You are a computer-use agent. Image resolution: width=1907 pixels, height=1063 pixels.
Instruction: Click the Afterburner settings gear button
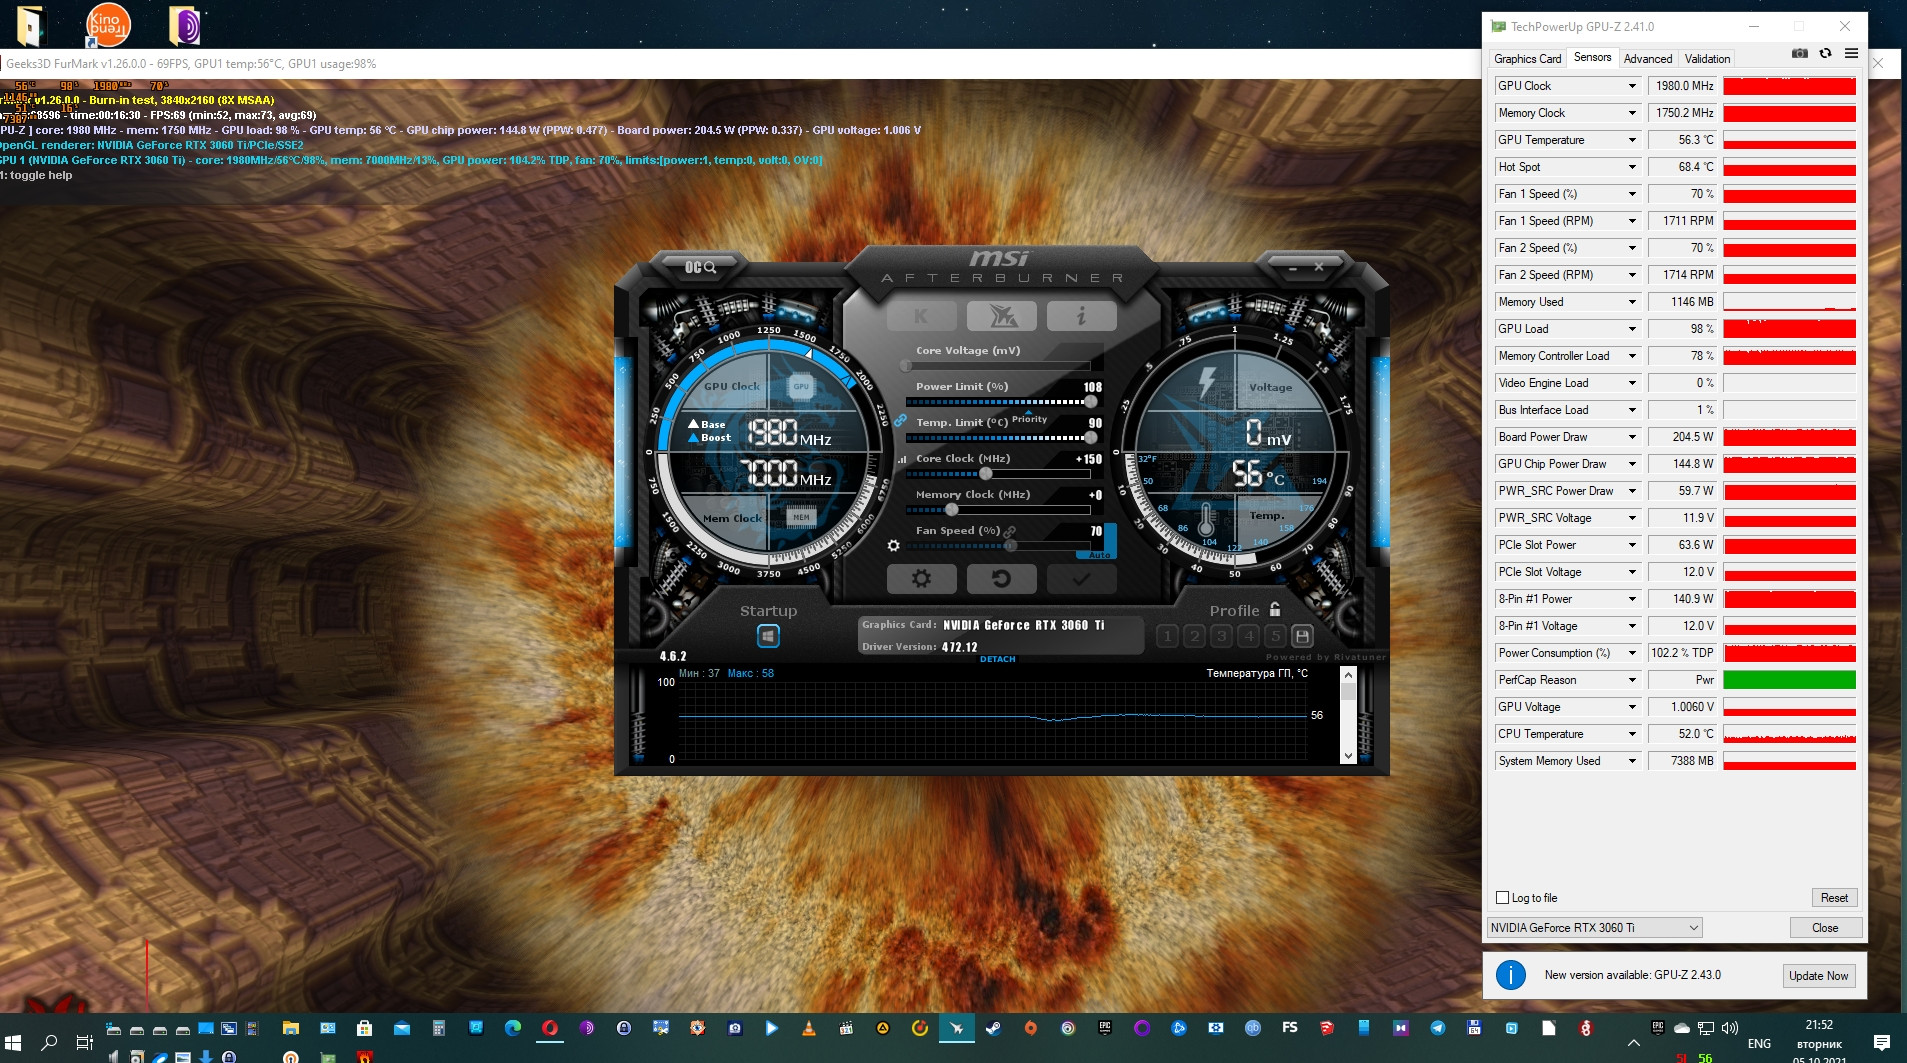click(x=921, y=579)
